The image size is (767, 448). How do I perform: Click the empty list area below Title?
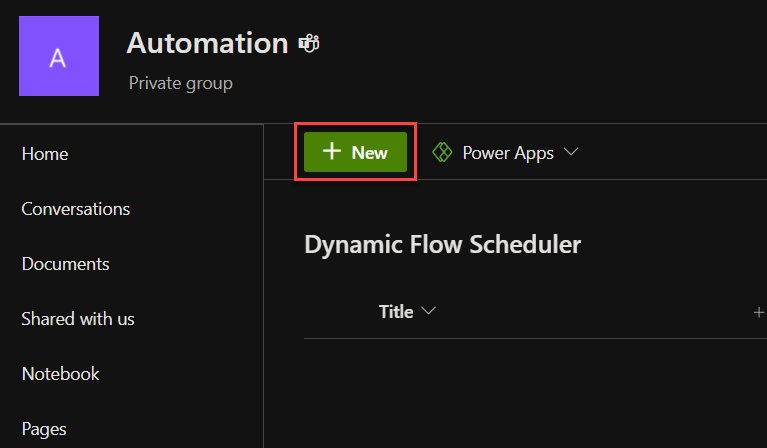pyautogui.click(x=535, y=391)
